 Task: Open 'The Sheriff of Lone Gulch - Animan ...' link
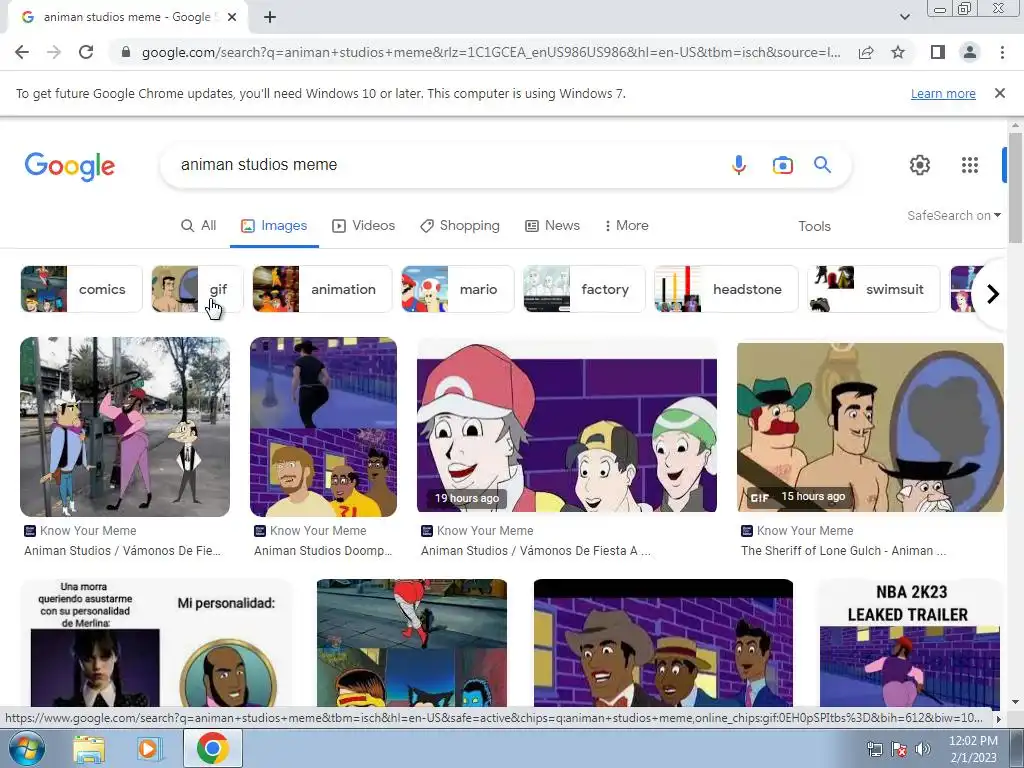[843, 551]
